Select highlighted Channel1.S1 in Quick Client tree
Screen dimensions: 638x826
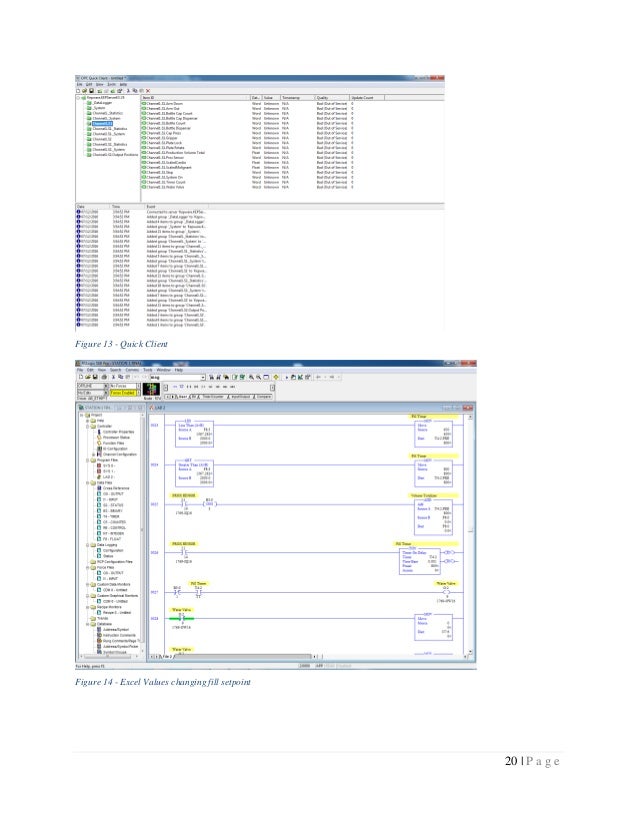pos(102,123)
